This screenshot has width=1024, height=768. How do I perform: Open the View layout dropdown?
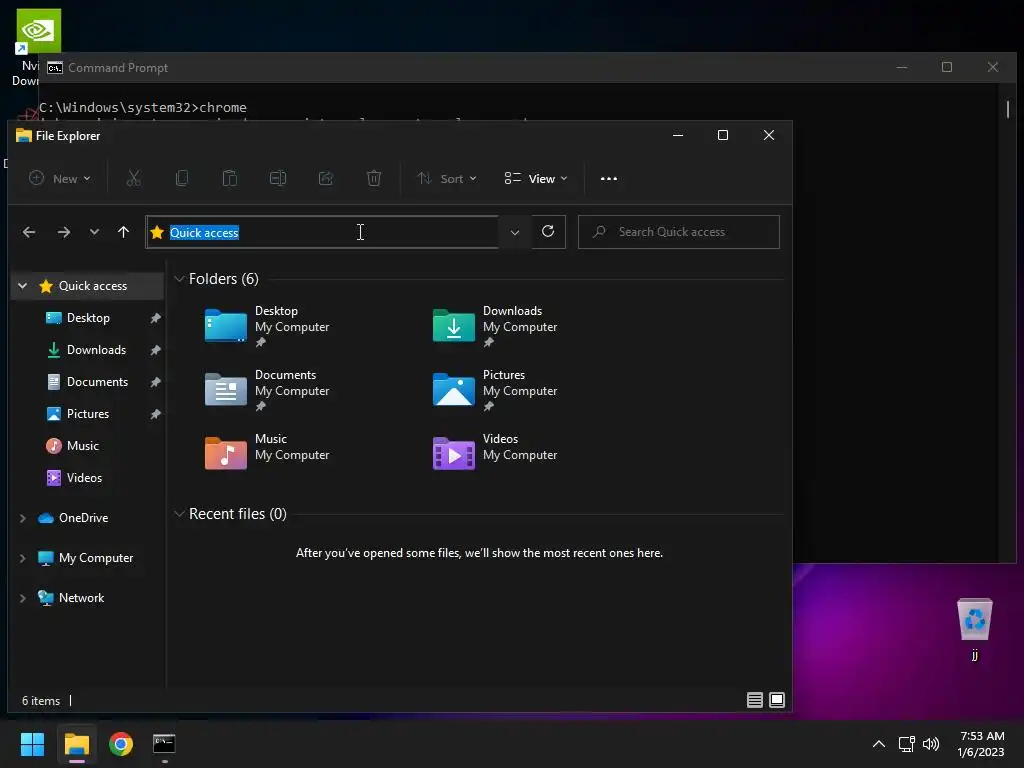536,178
